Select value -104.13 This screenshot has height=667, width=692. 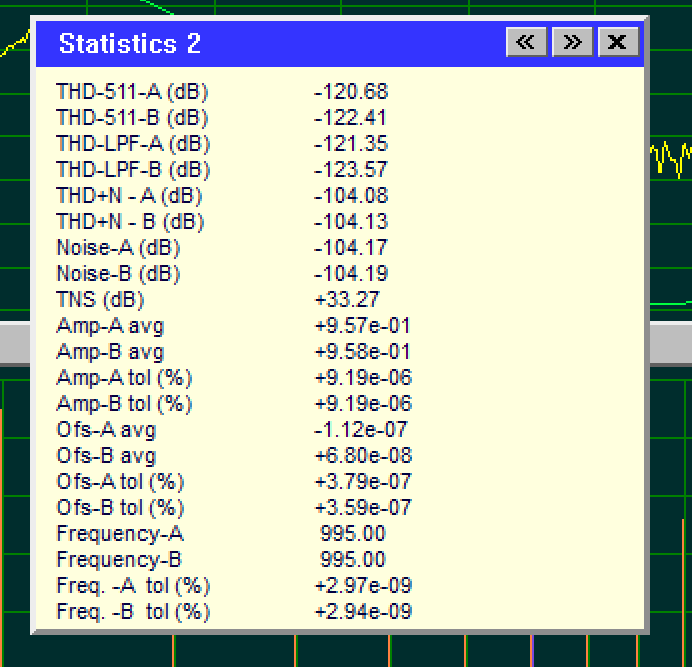[351, 222]
